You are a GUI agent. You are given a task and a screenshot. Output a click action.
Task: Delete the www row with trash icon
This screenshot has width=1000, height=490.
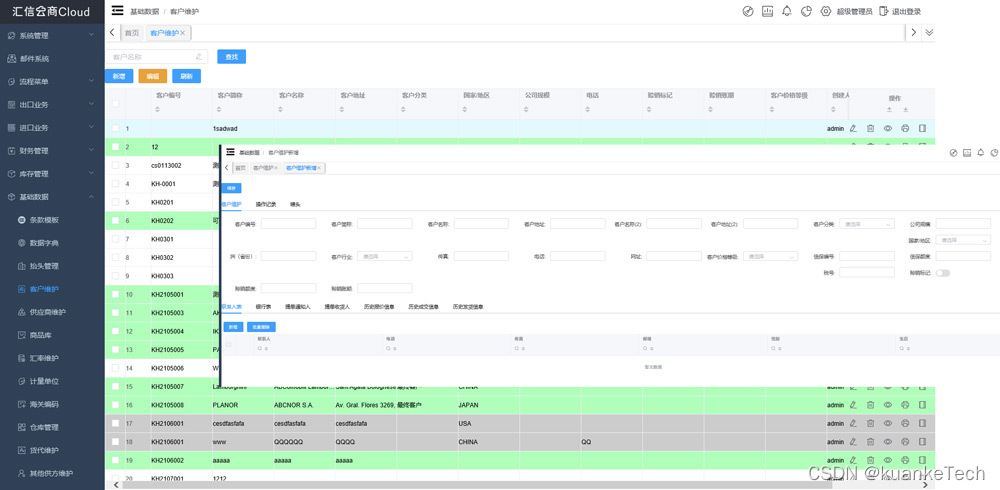871,442
